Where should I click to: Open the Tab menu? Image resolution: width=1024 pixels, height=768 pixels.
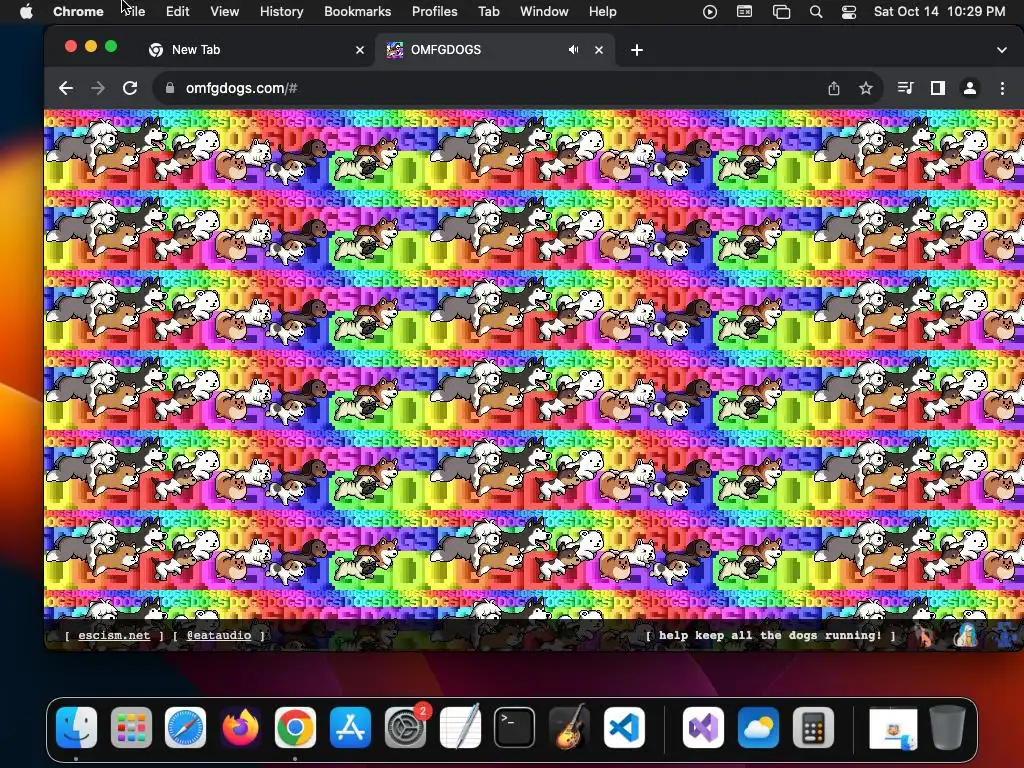pos(488,11)
